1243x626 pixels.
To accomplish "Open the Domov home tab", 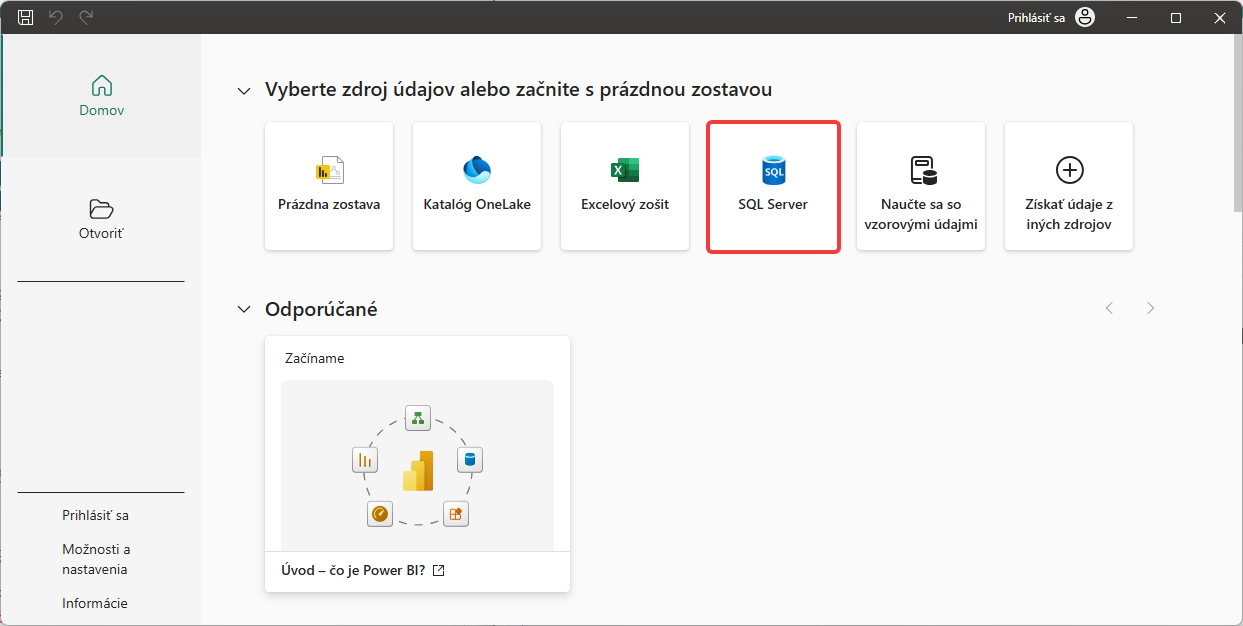I will (102, 96).
